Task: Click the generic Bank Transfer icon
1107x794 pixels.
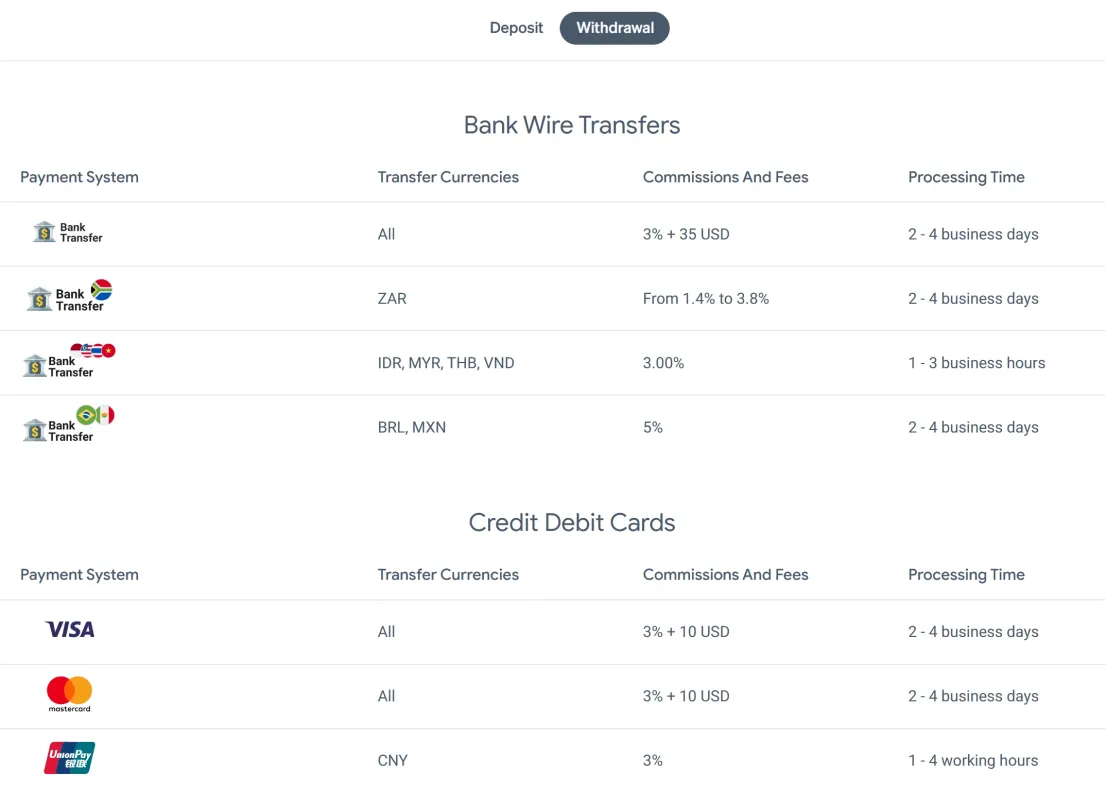Action: (68, 232)
